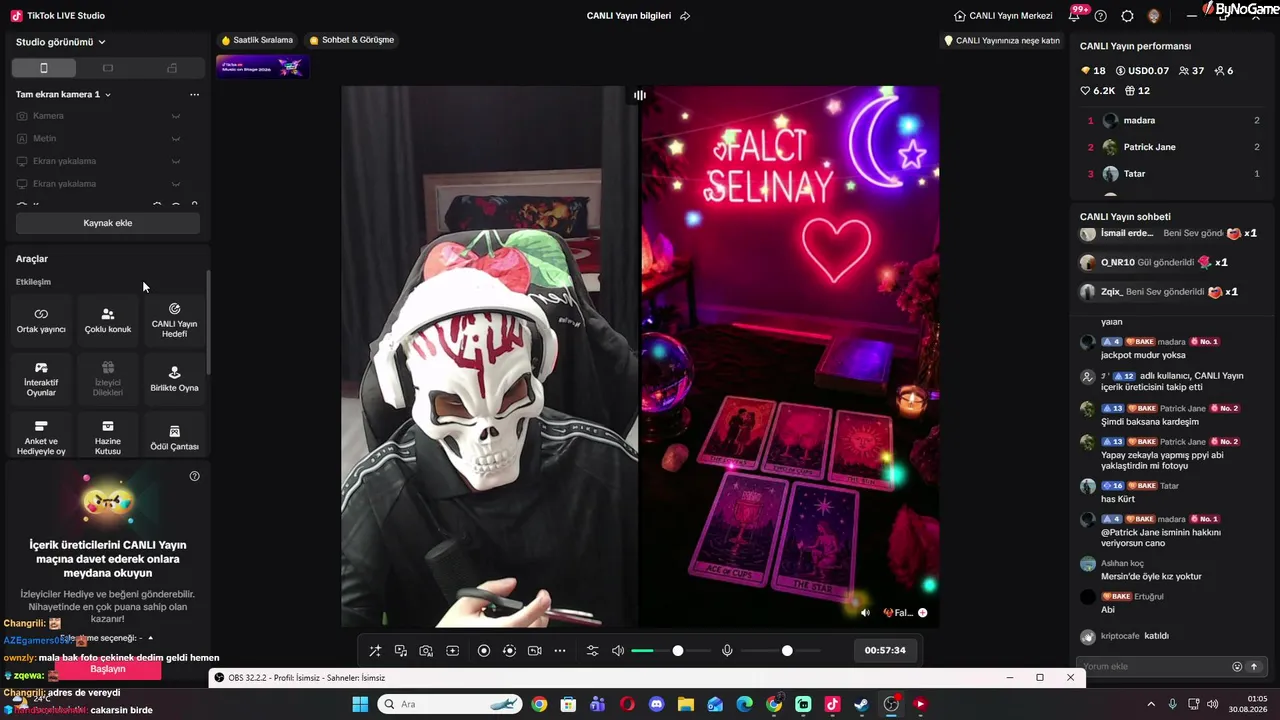Click the help icon on match invite card
Image resolution: width=1280 pixels, height=720 pixels.
tap(194, 476)
